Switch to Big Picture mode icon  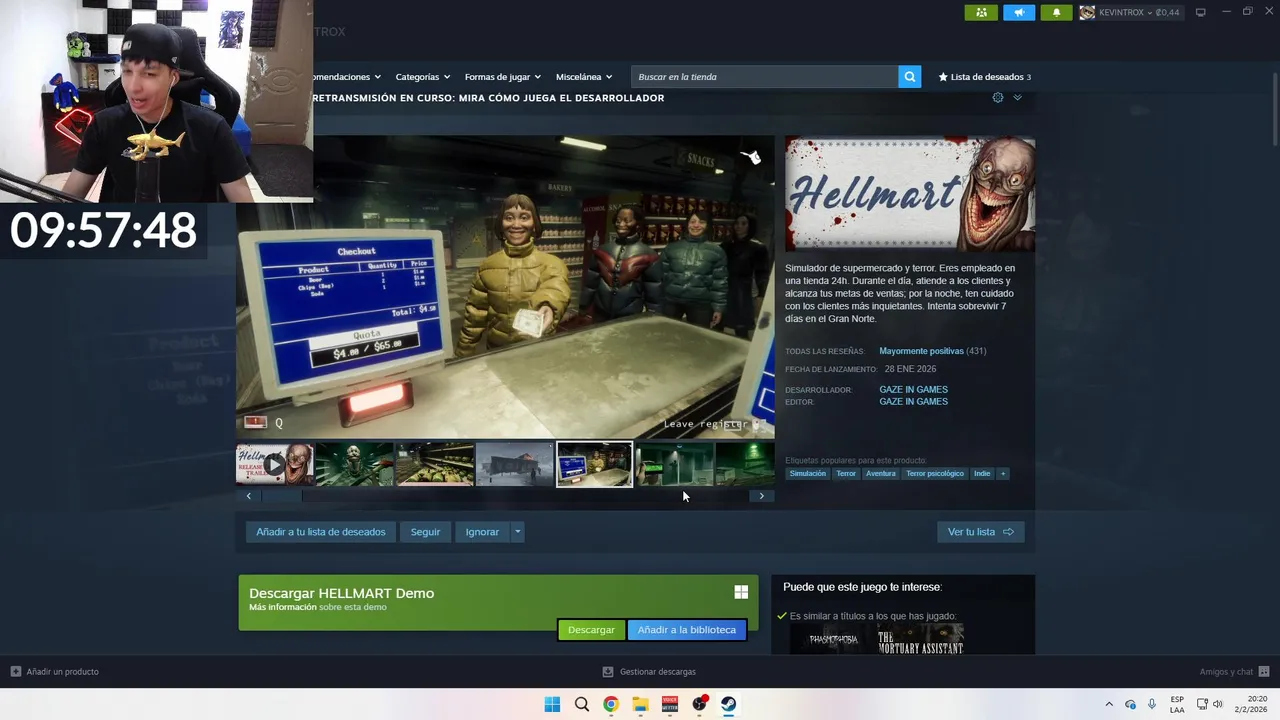(x=1201, y=12)
